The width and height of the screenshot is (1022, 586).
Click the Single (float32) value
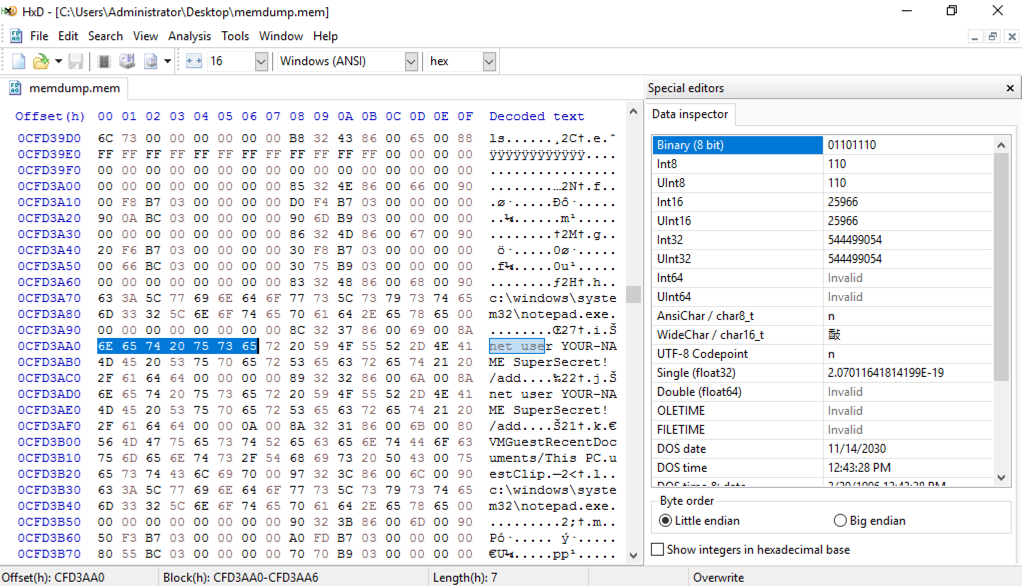click(x=885, y=373)
